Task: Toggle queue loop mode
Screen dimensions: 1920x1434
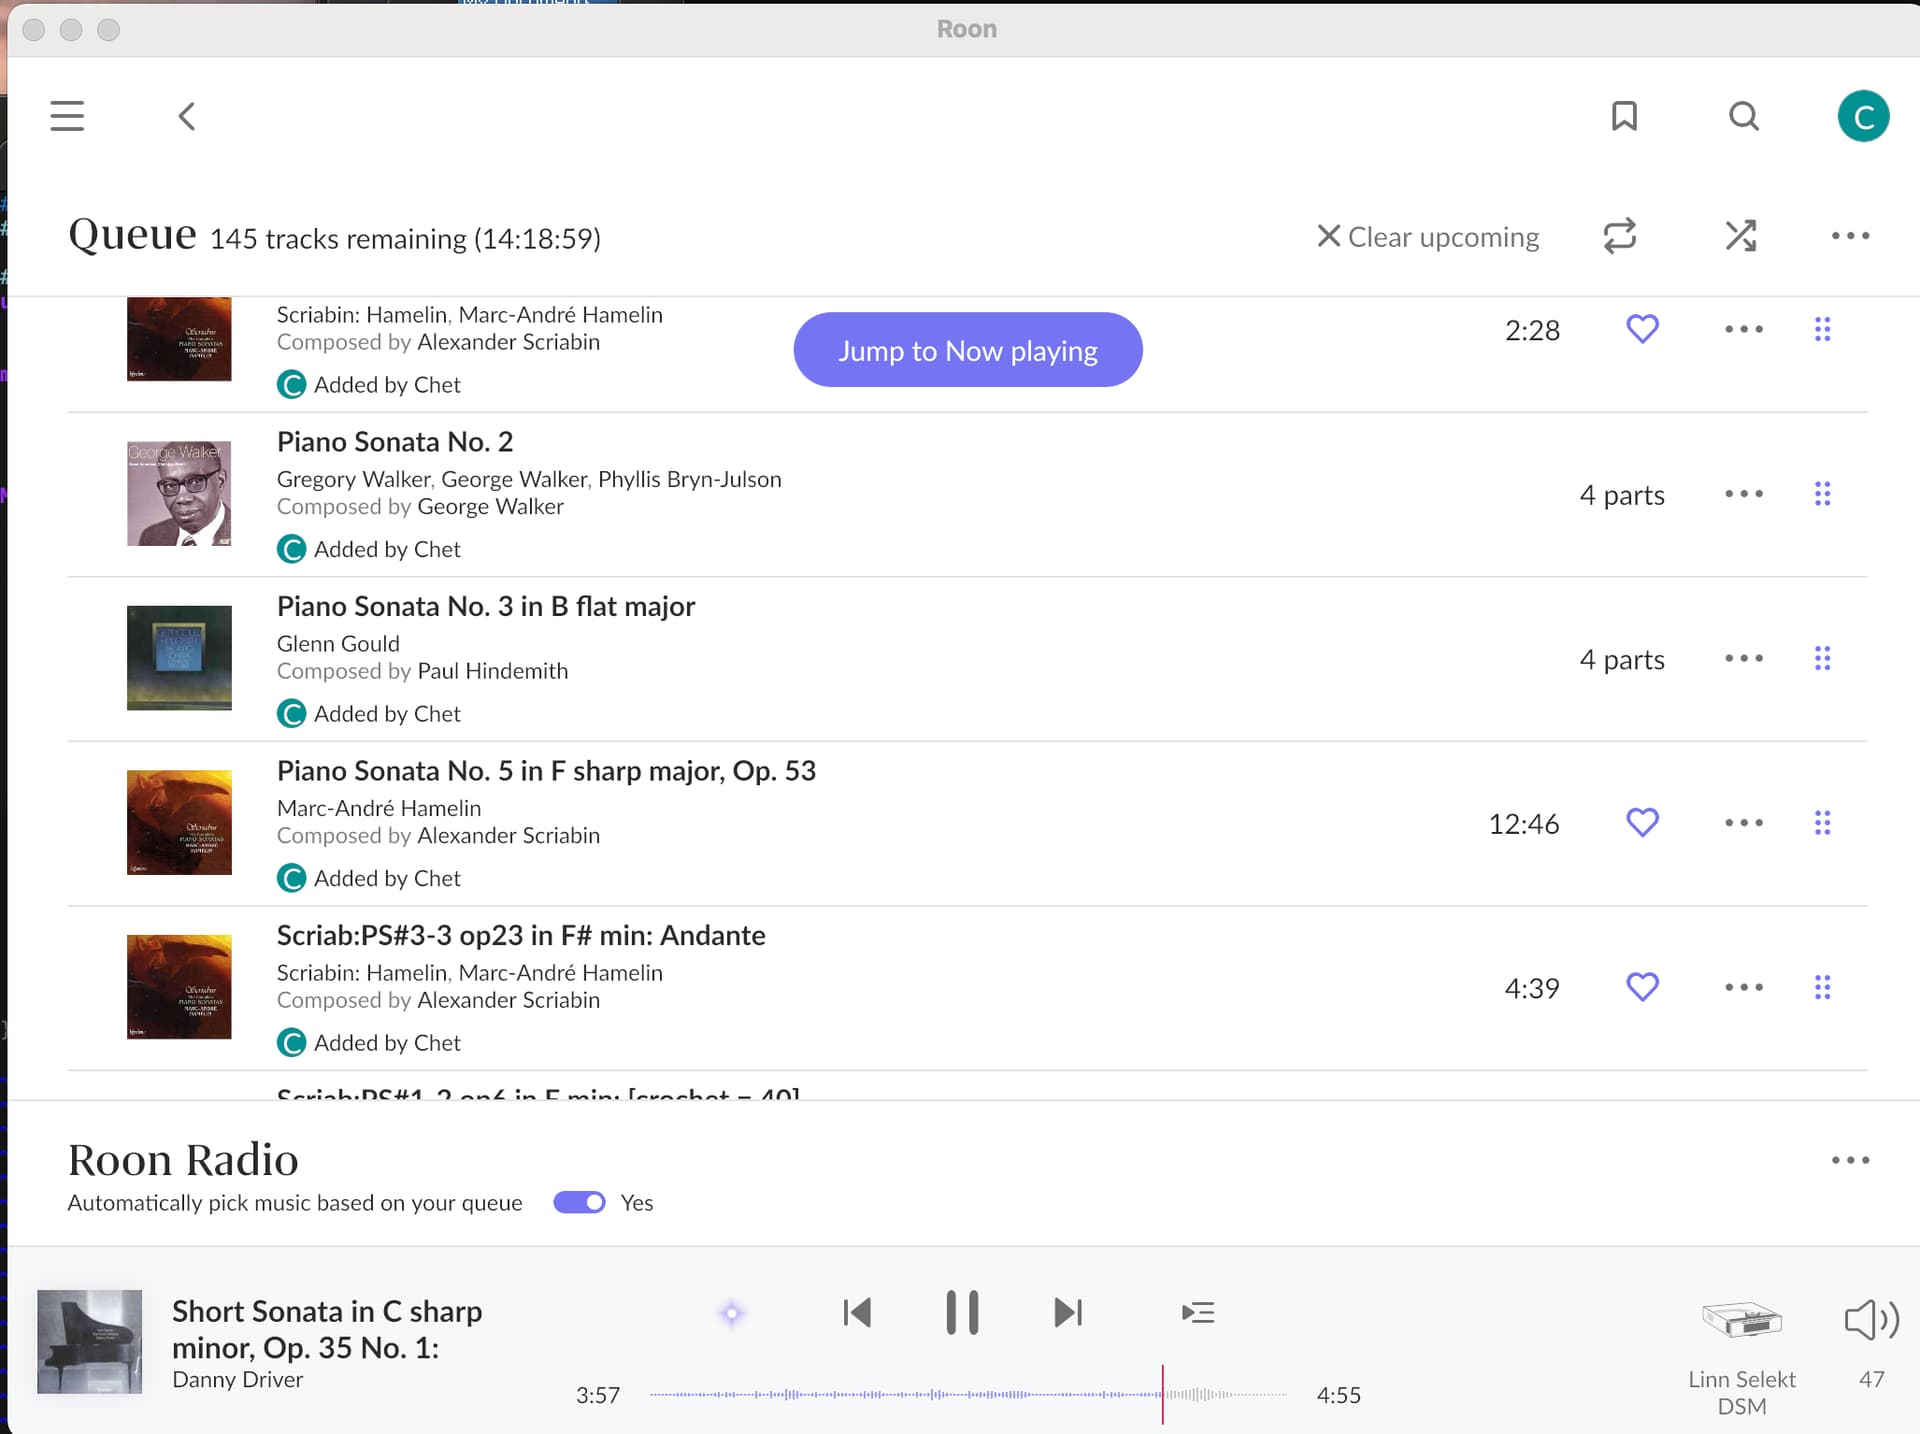Action: coord(1620,236)
